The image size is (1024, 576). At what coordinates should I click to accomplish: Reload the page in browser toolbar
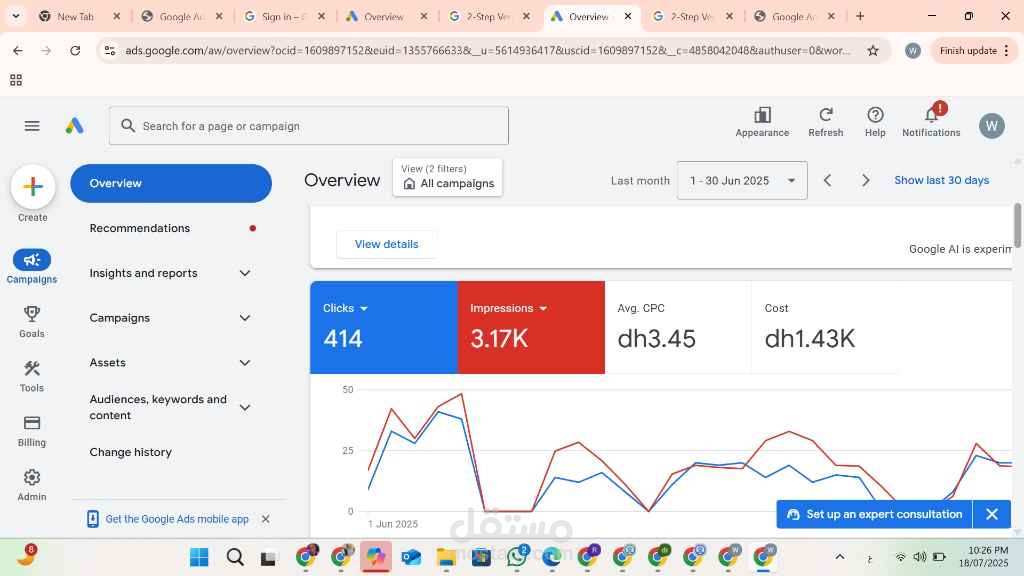75,50
